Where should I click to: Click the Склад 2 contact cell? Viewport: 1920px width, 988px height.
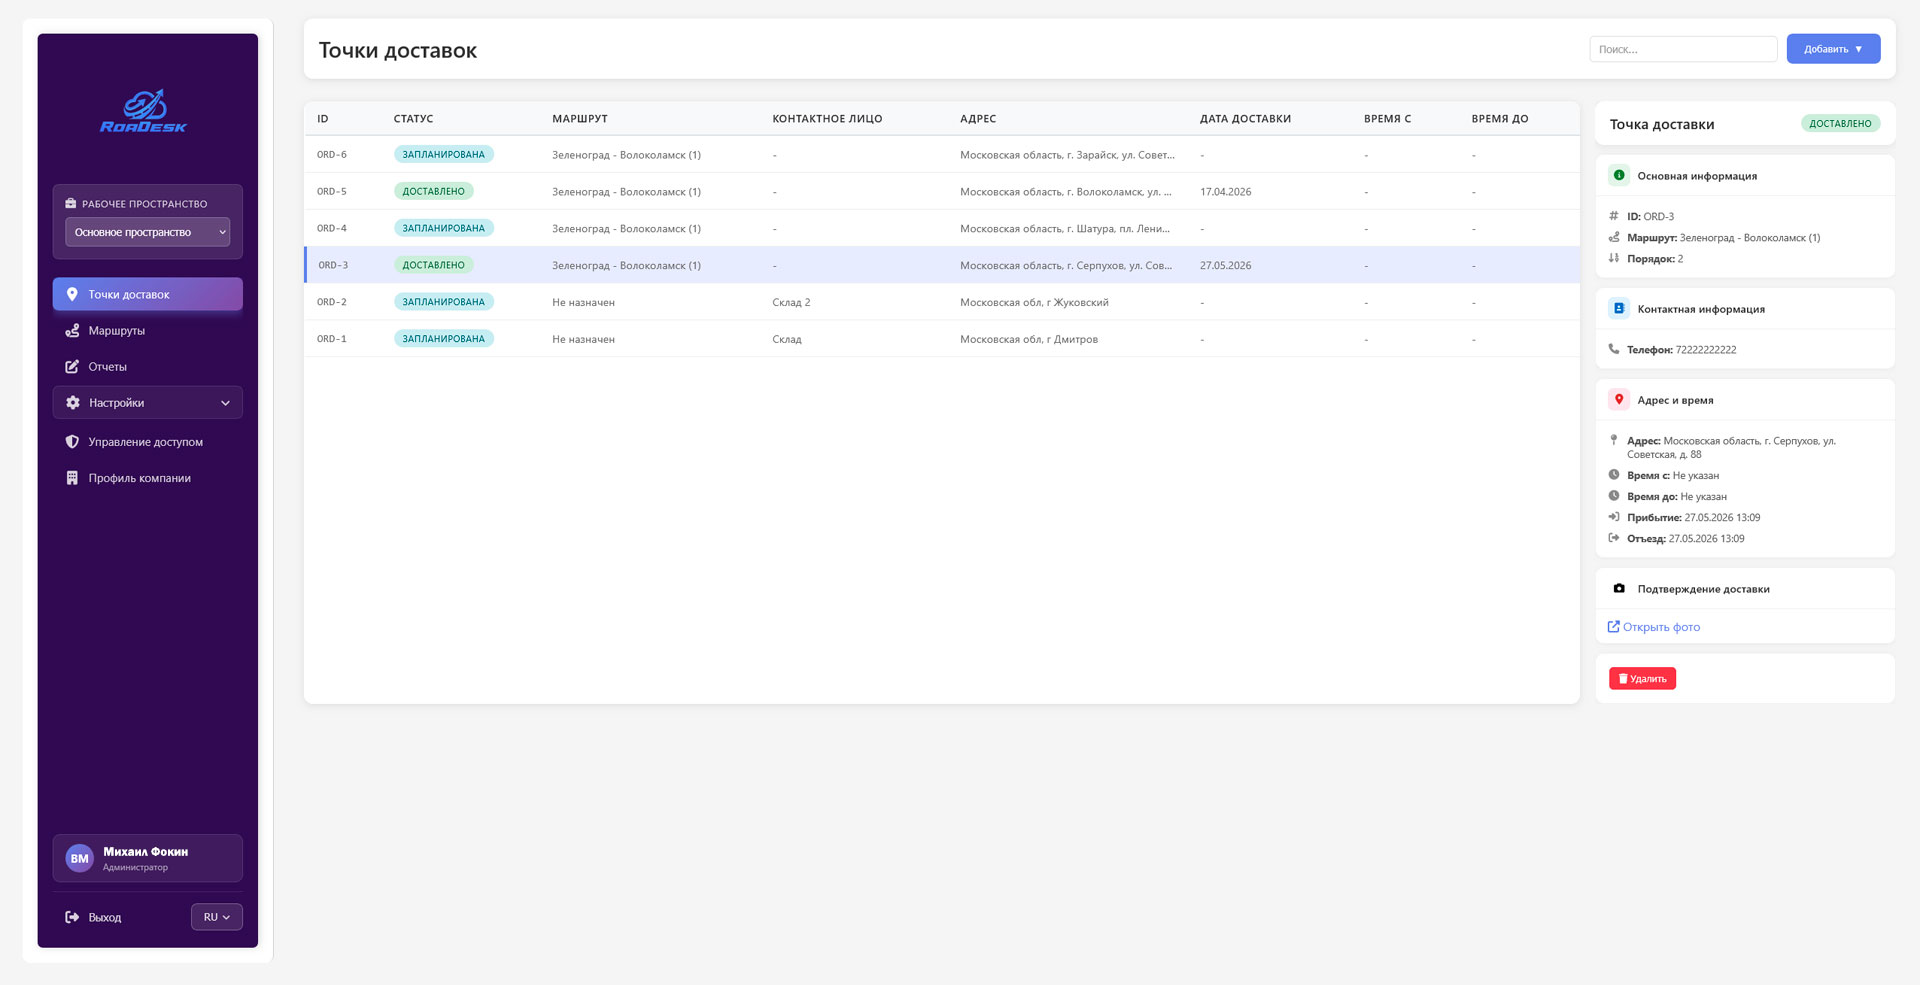(x=791, y=302)
